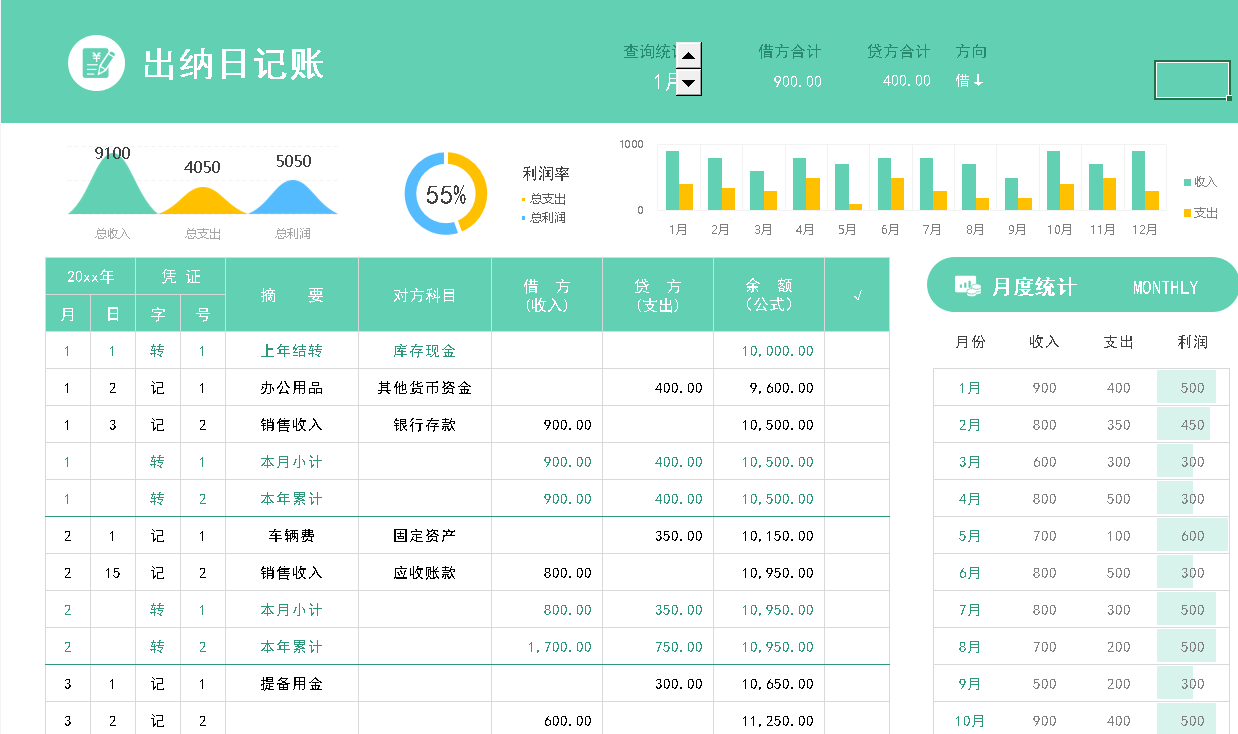This screenshot has width=1238, height=734.
Task: Decrease the query month with down spinner arrow
Action: [689, 83]
